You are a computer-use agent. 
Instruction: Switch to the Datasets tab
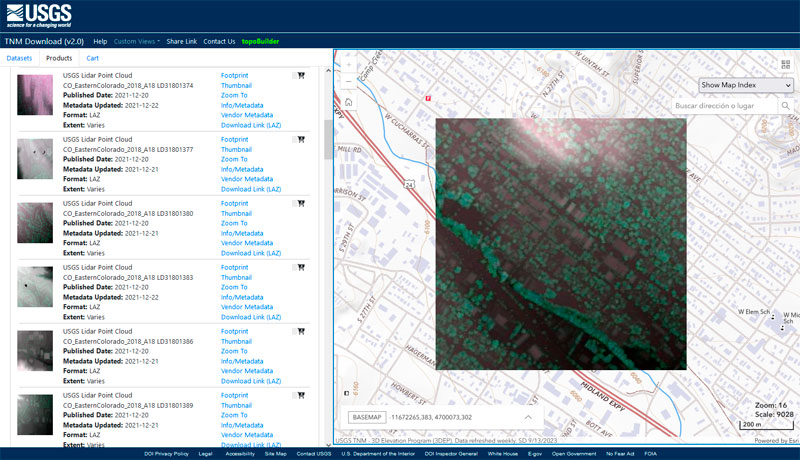coord(19,58)
